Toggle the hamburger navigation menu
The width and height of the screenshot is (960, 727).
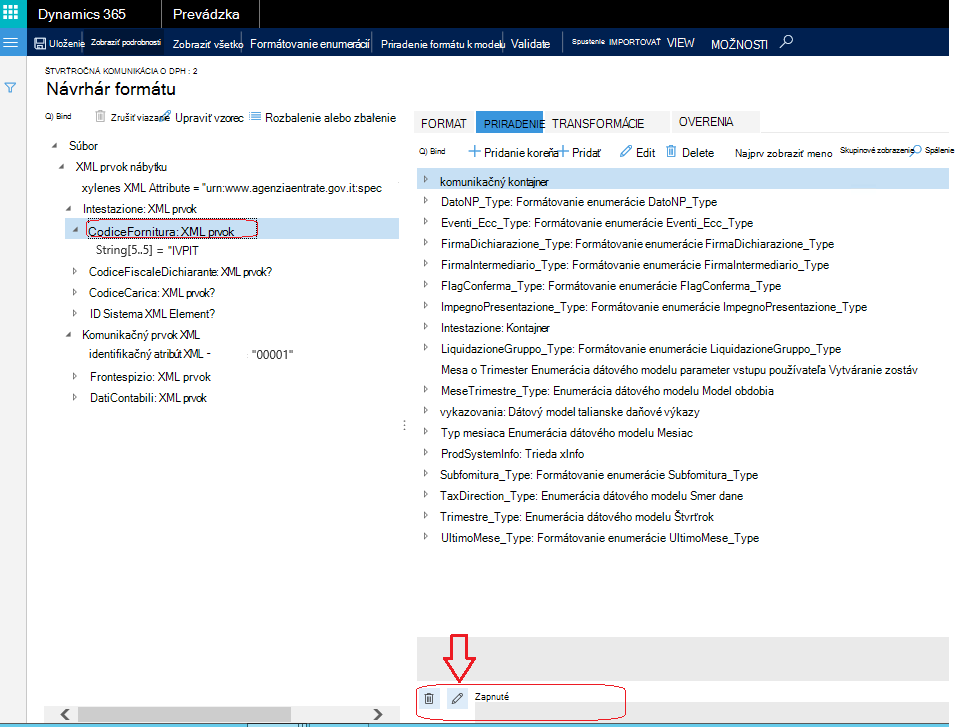pyautogui.click(x=11, y=42)
